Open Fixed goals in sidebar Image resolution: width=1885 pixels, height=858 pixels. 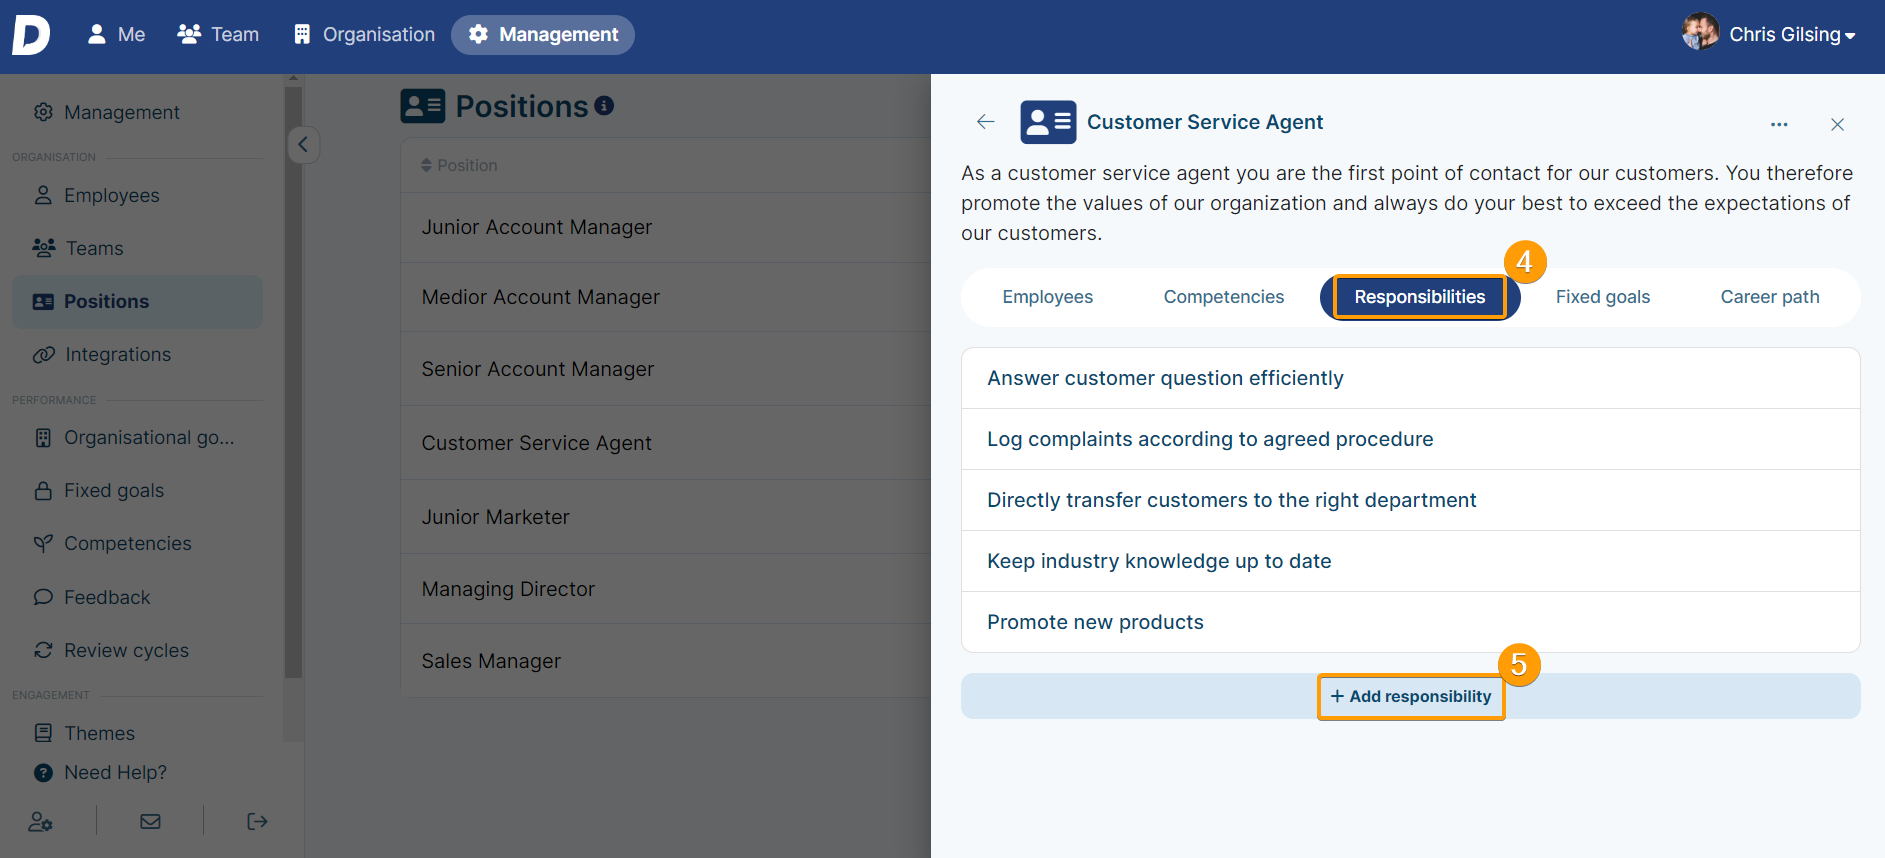click(137, 491)
